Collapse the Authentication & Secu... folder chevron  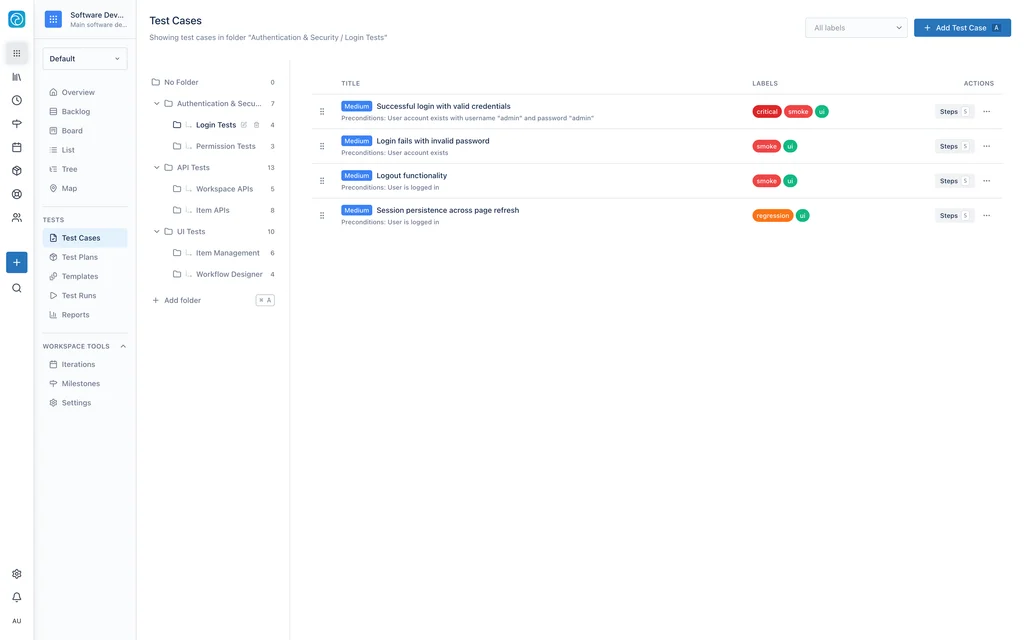[x=157, y=104]
